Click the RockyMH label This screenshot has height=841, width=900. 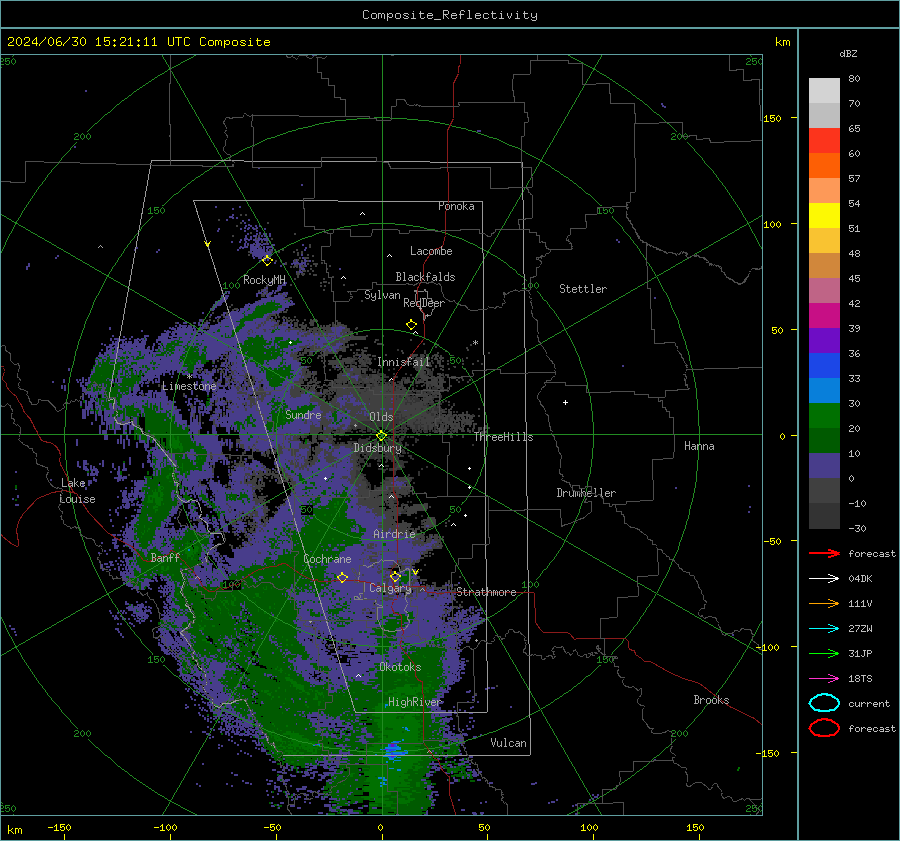pos(264,280)
